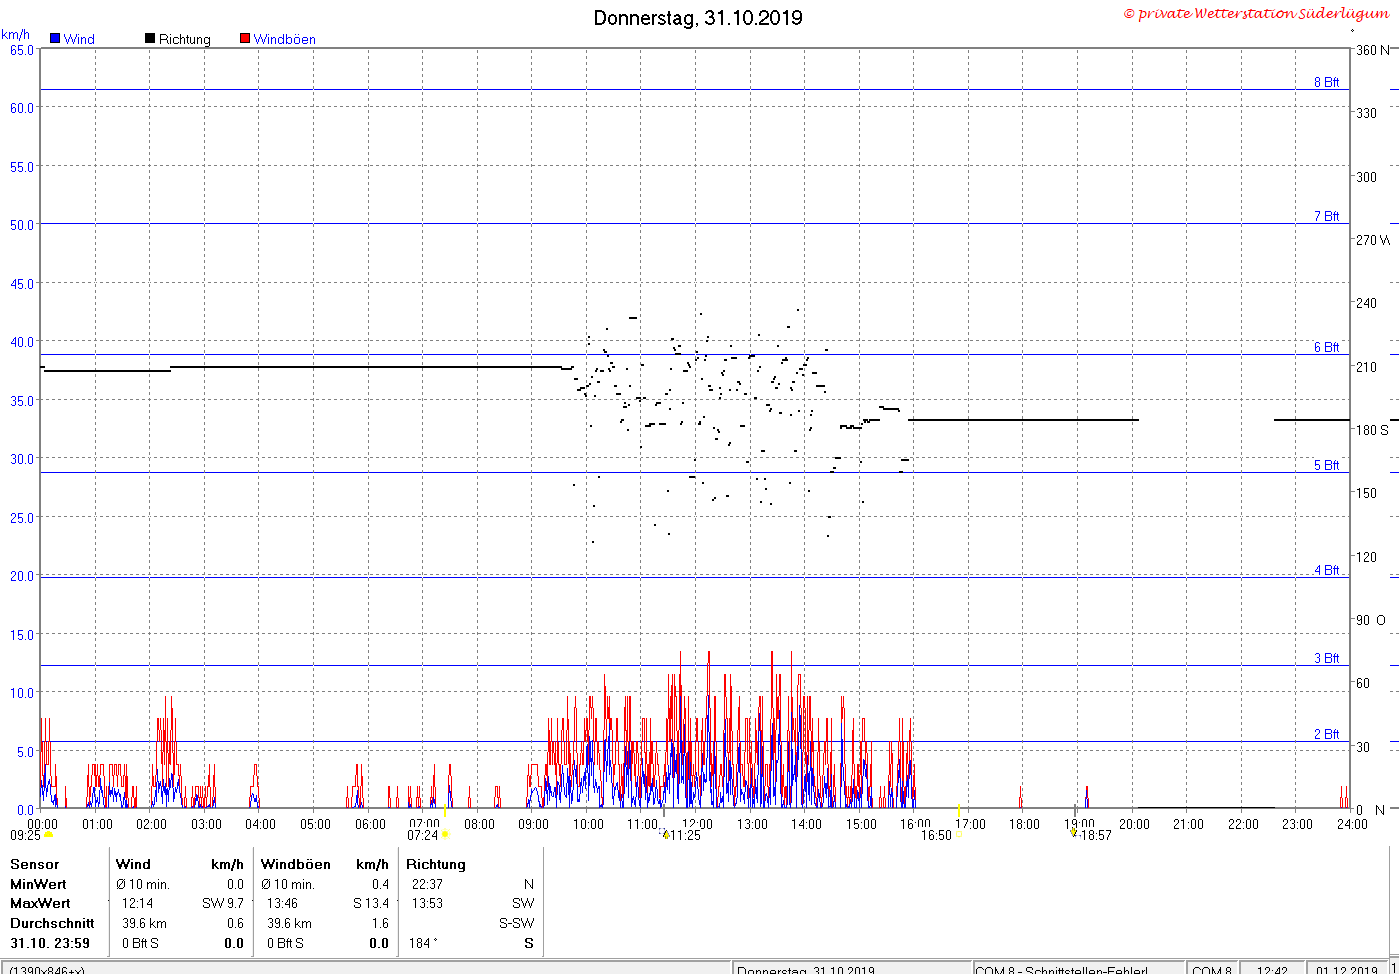Viewport: 1400px width, 974px height.
Task: Click the 12:00 time axis label
Action: 697,824
